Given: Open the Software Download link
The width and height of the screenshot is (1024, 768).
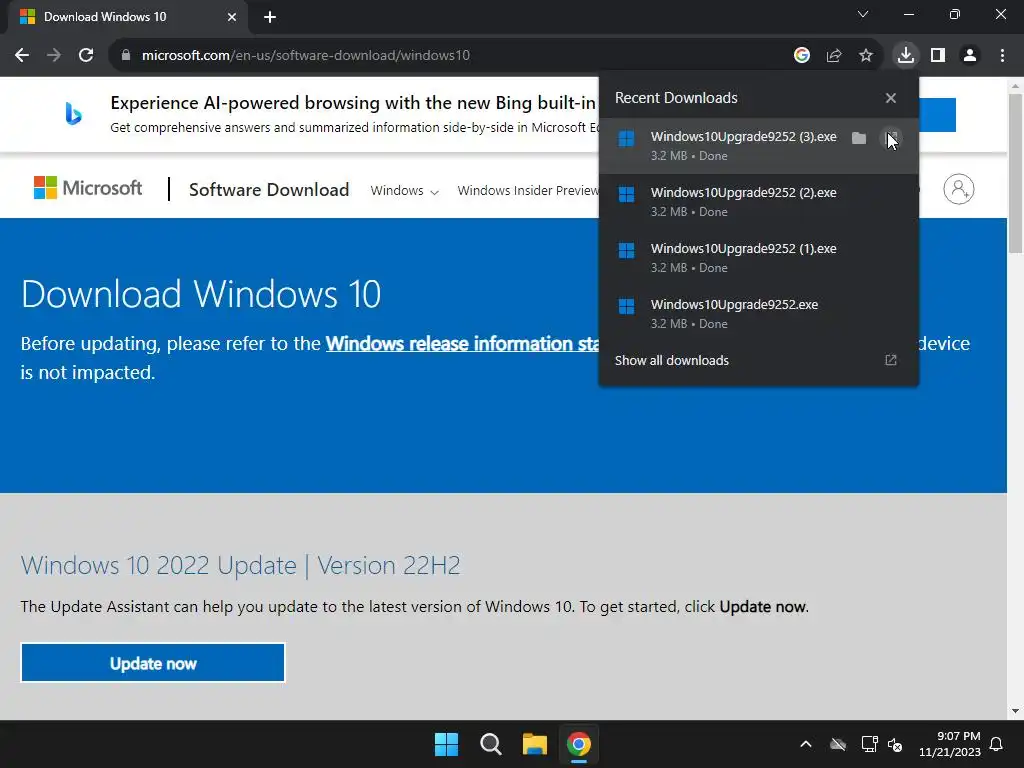Looking at the screenshot, I should point(268,190).
